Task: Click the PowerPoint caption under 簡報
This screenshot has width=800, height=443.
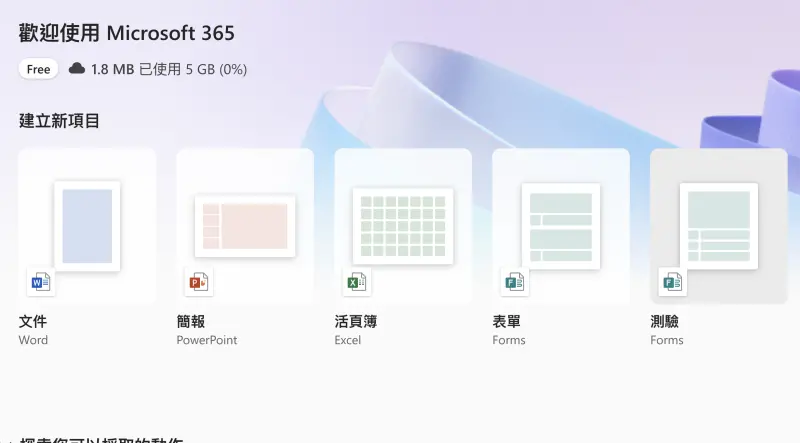Action: (207, 340)
